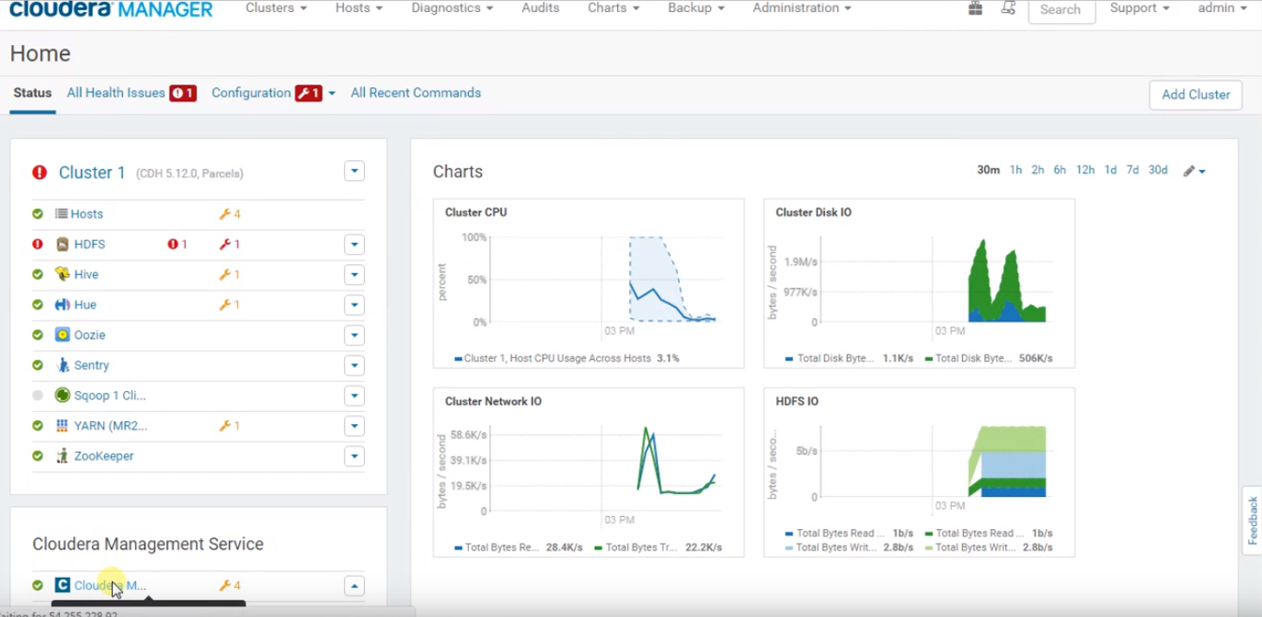This screenshot has width=1262, height=617.
Task: Set chart range to 6h
Action: 1059,170
